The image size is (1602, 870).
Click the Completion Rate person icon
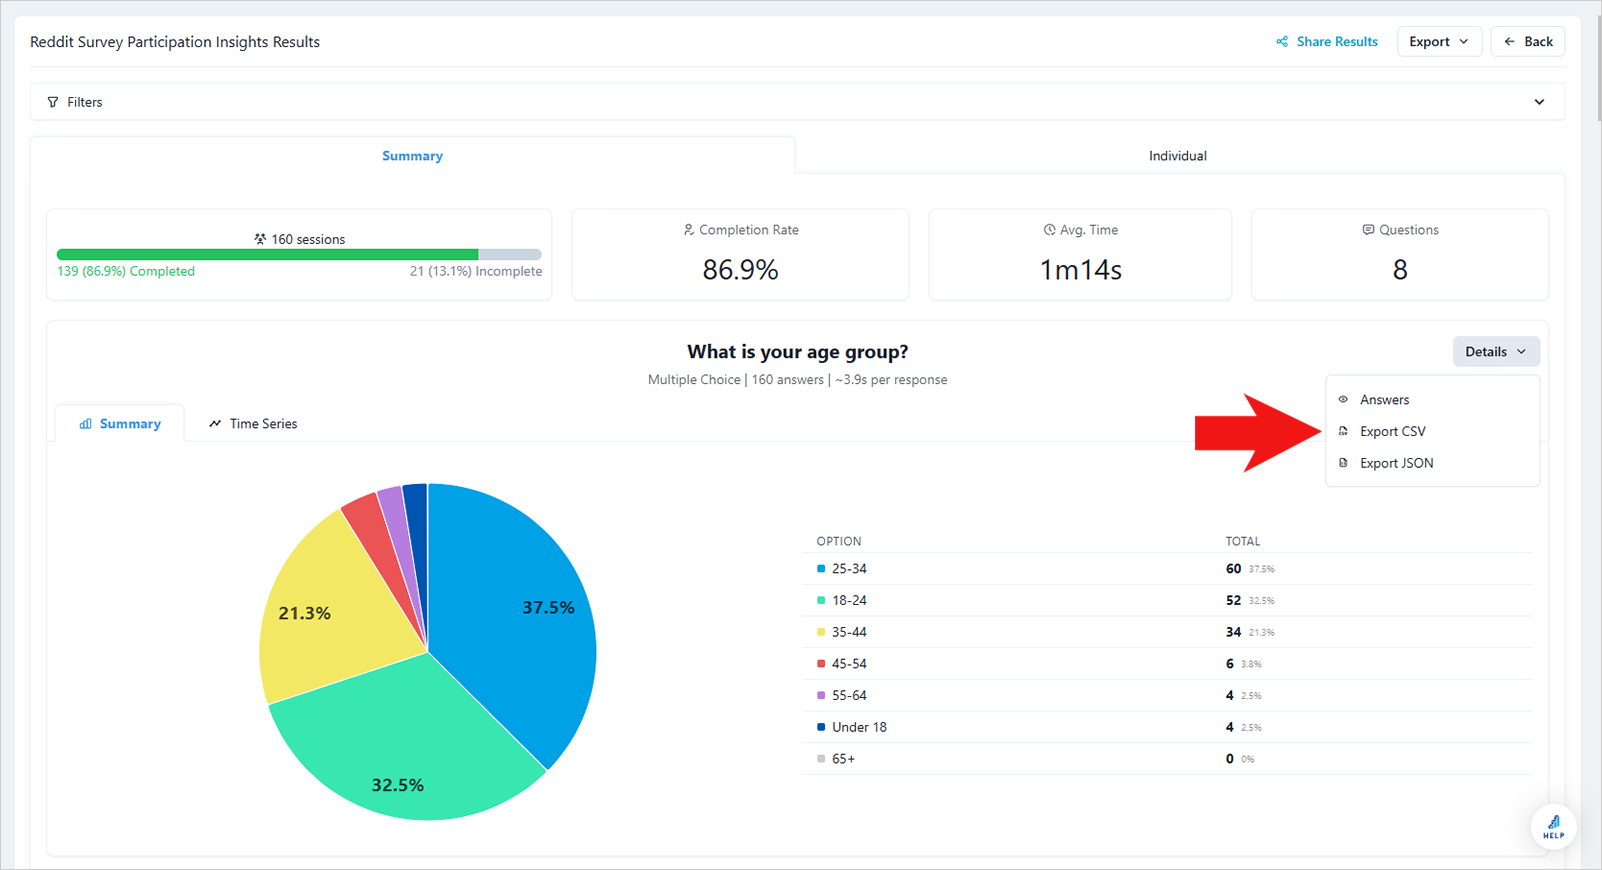[689, 230]
